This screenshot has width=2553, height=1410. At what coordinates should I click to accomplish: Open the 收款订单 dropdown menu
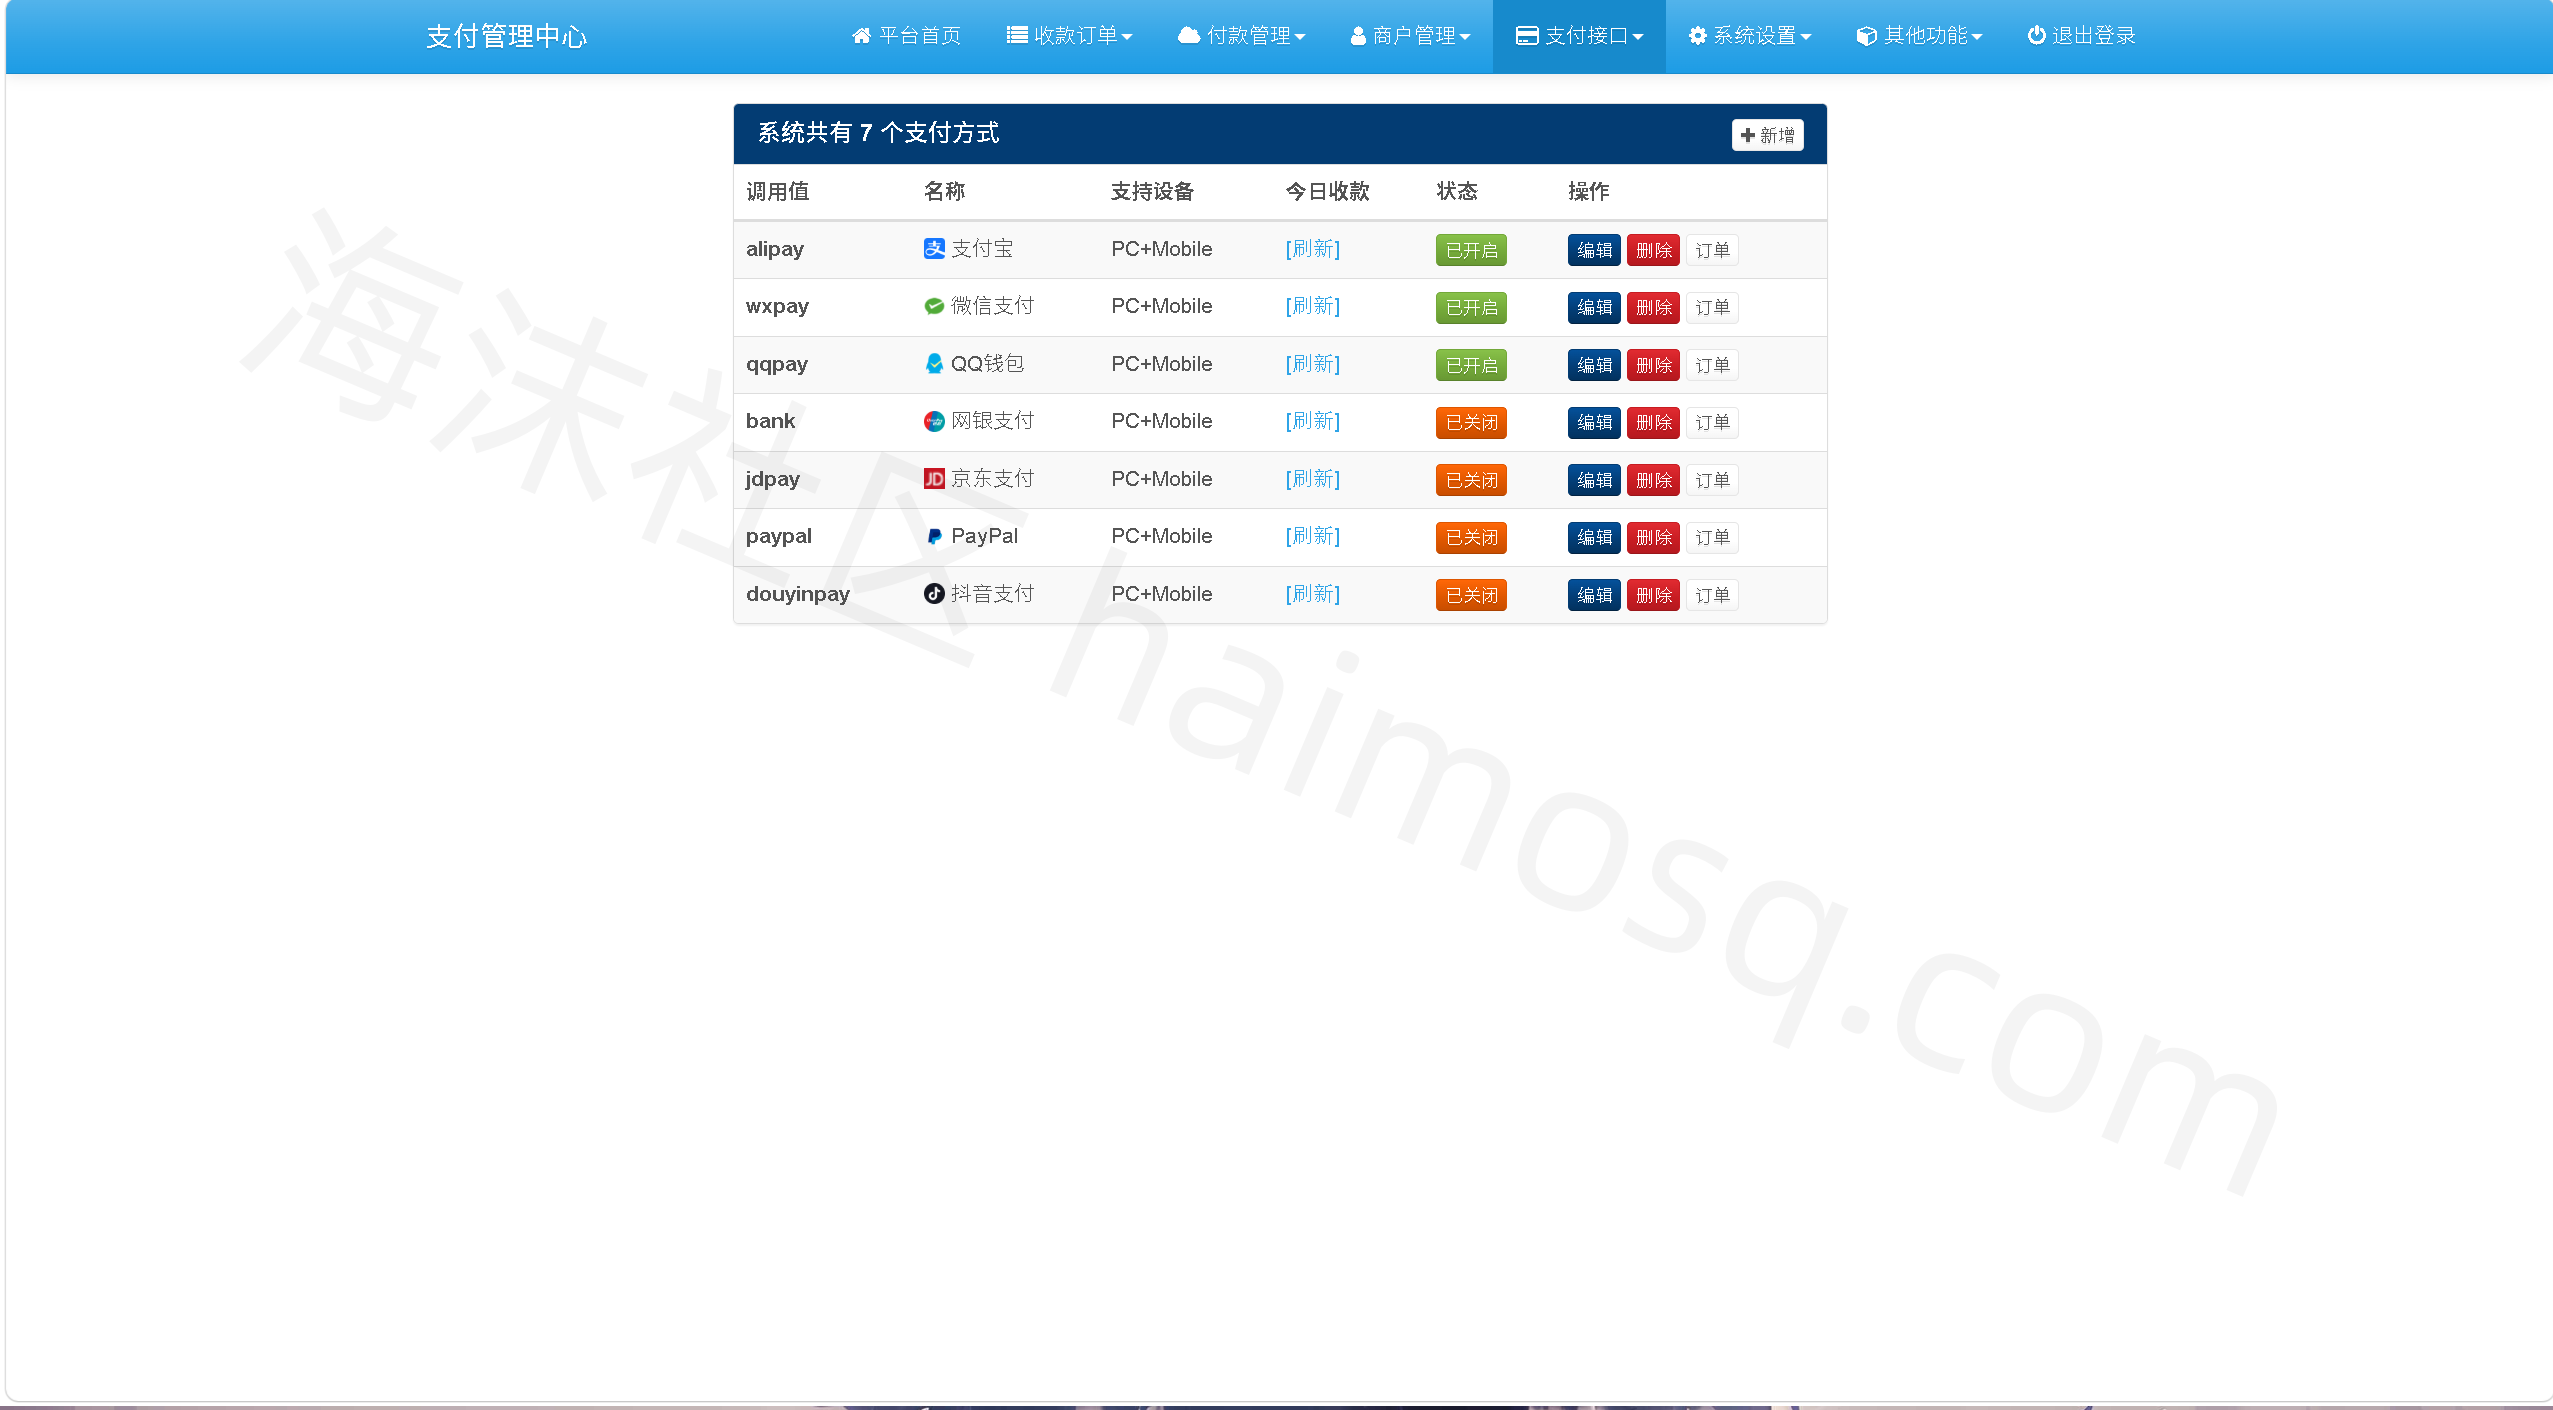point(1069,36)
